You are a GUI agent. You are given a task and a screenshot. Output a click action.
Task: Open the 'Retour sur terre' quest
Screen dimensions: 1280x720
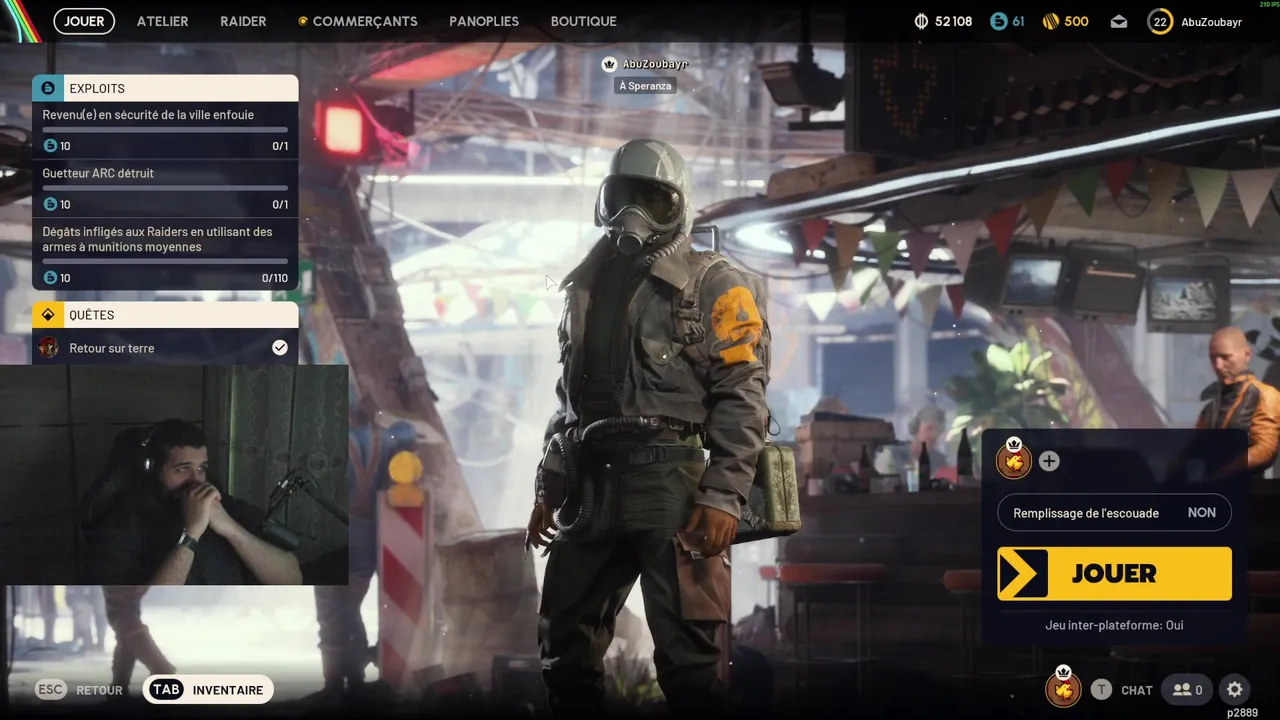pyautogui.click(x=165, y=347)
